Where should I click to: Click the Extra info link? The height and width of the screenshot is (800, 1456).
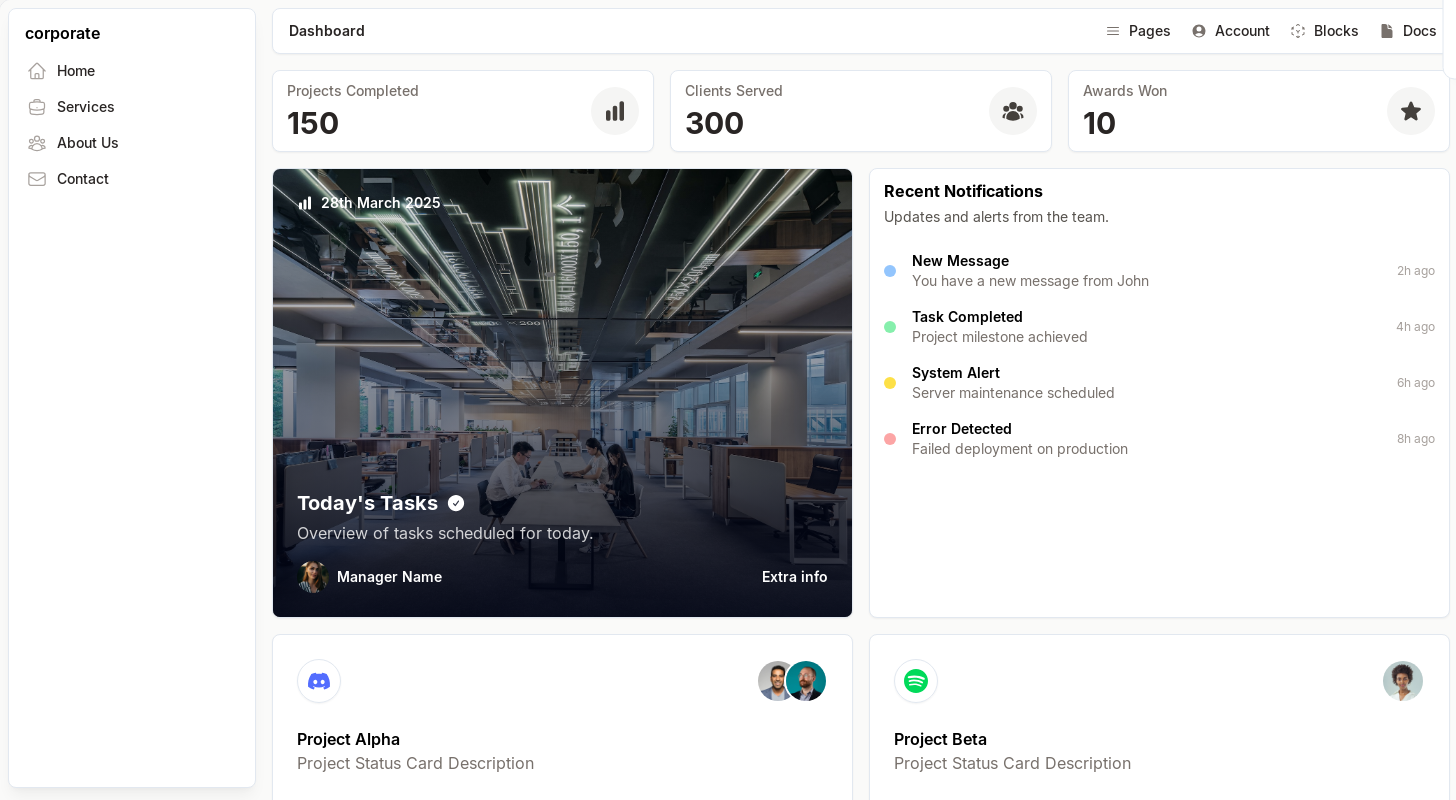coord(794,577)
